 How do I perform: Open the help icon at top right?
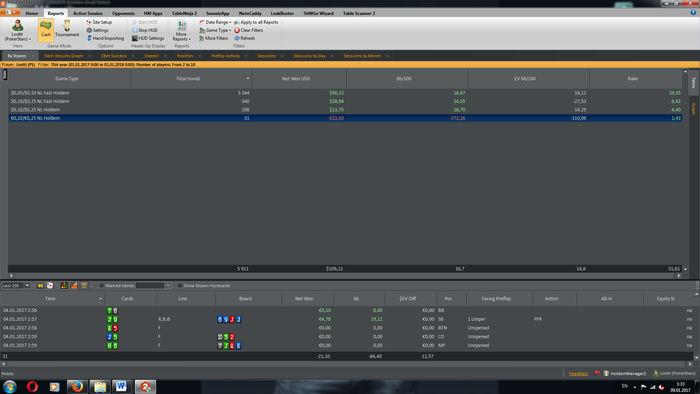693,13
